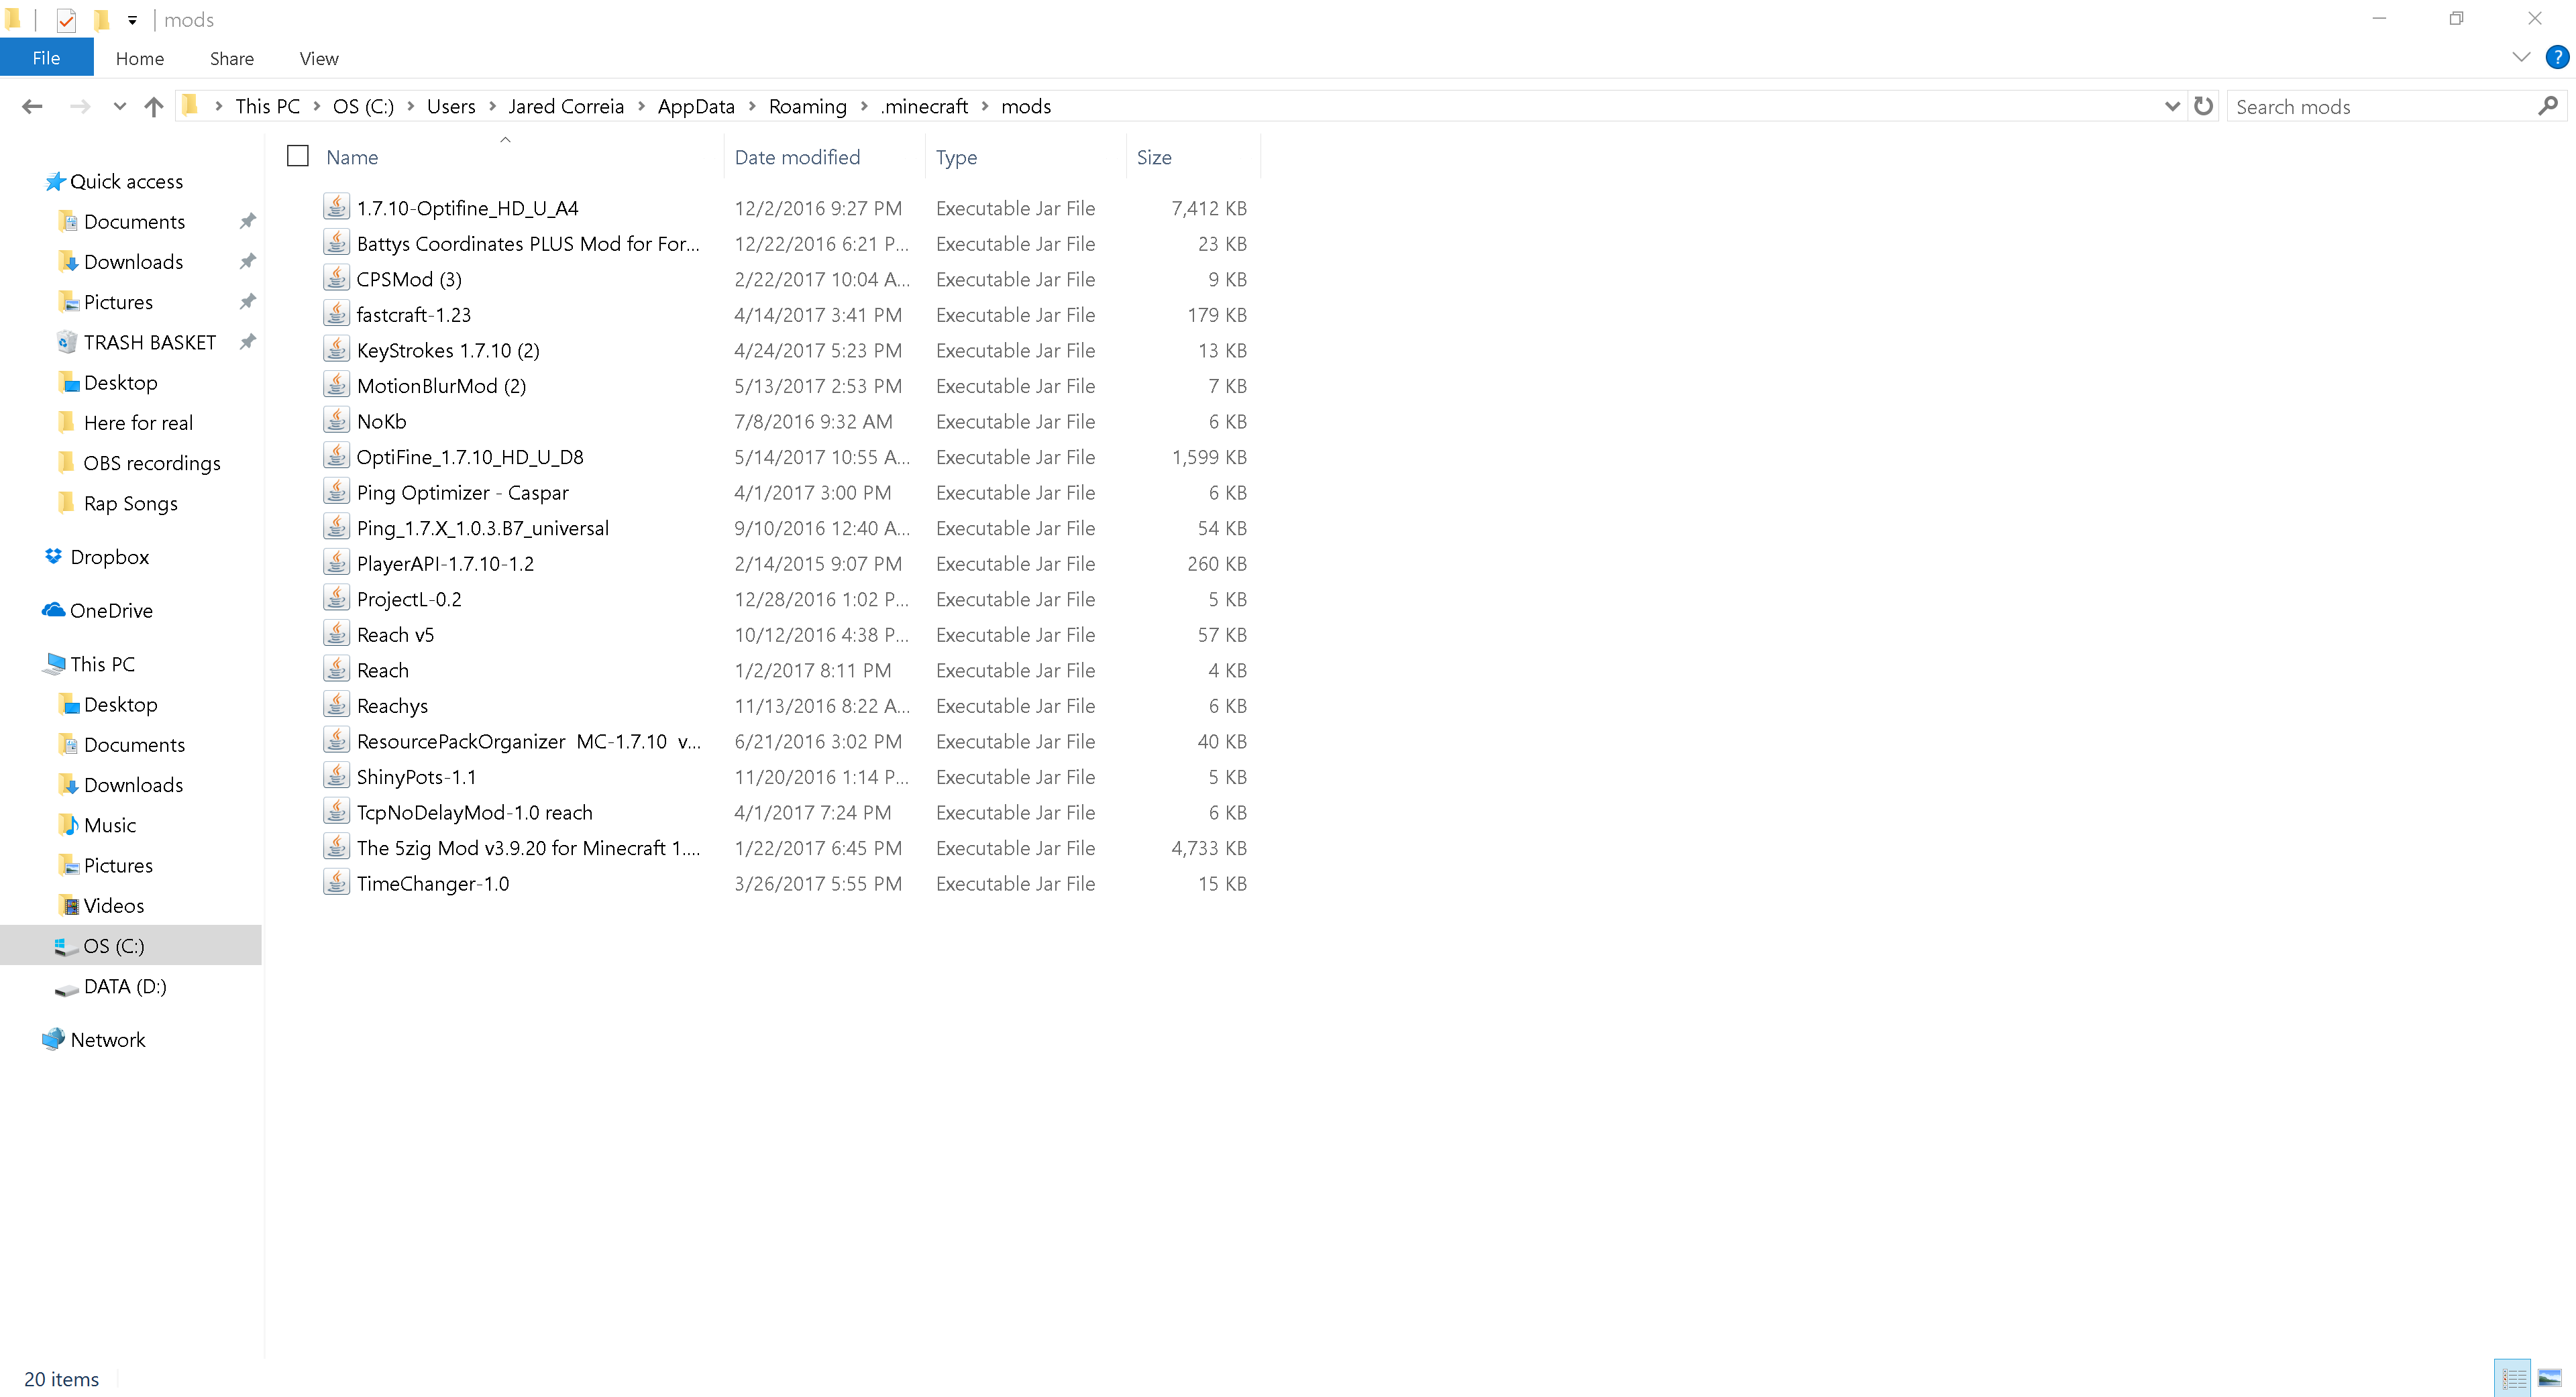Sort files by the Date modified column

click(797, 157)
